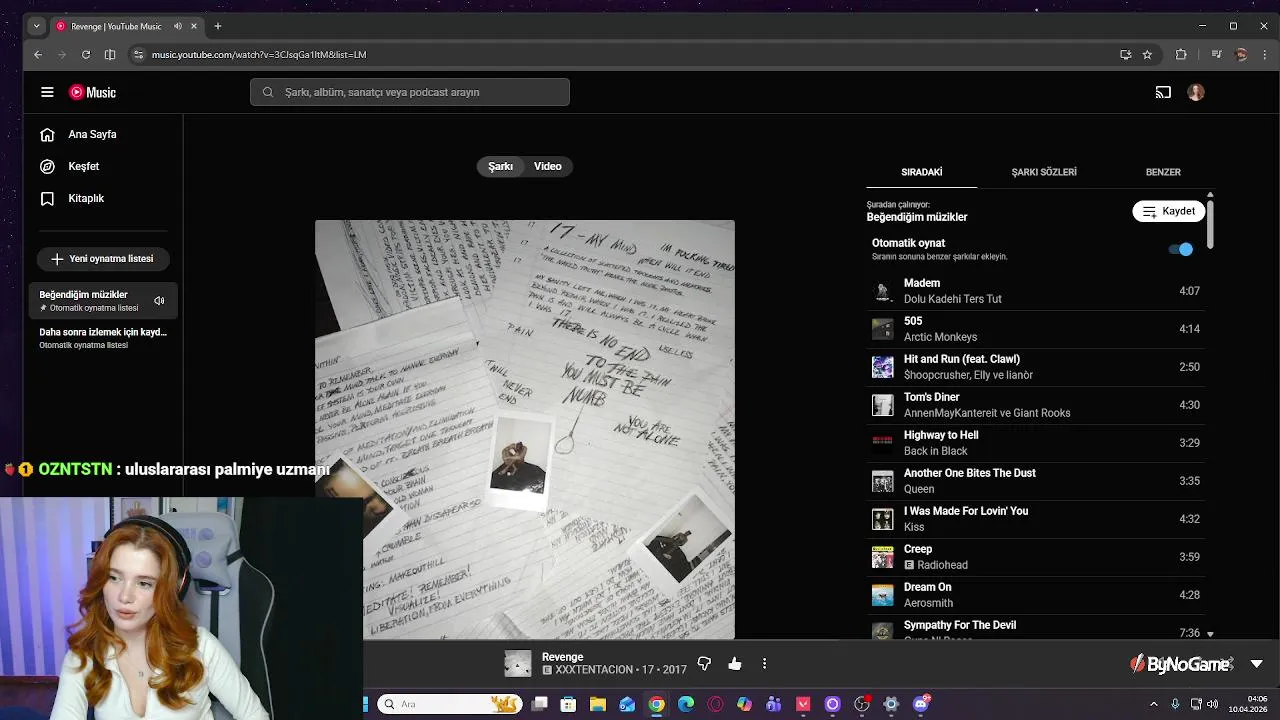Viewport: 1280px width, 720px height.
Task: Open the account avatar menu
Action: tap(1196, 92)
